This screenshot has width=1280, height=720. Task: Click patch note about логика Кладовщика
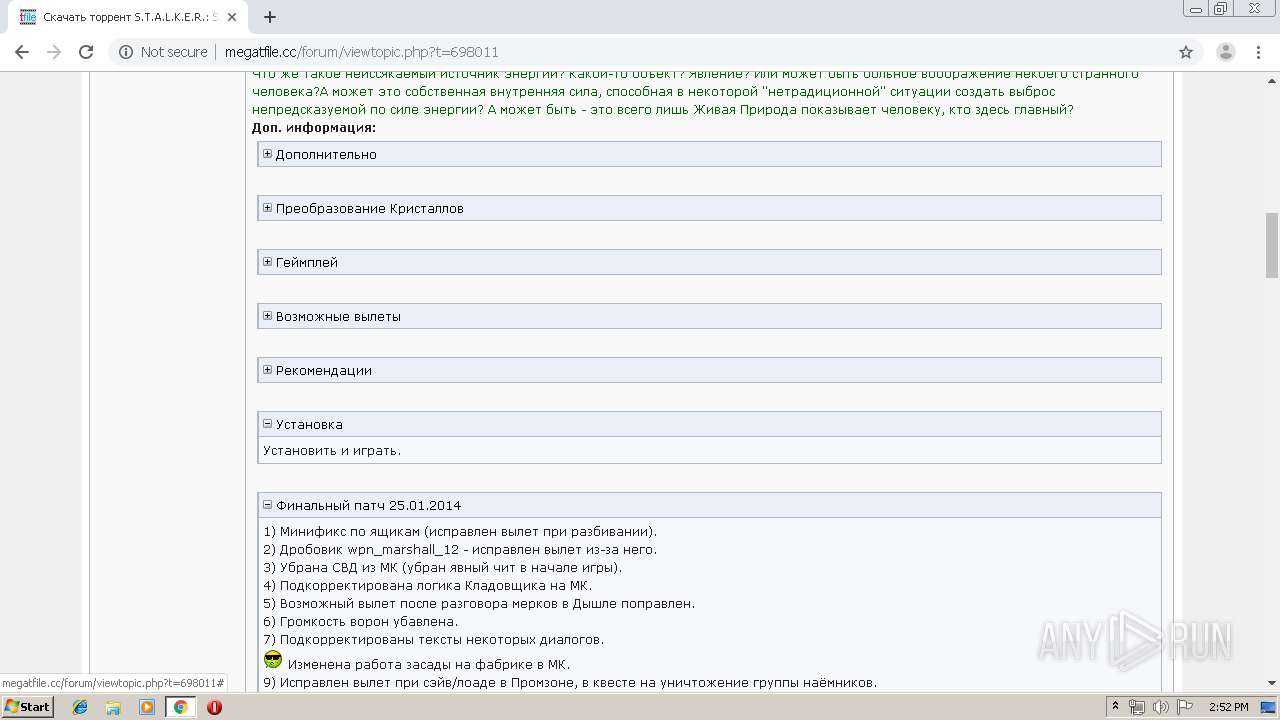click(x=428, y=585)
